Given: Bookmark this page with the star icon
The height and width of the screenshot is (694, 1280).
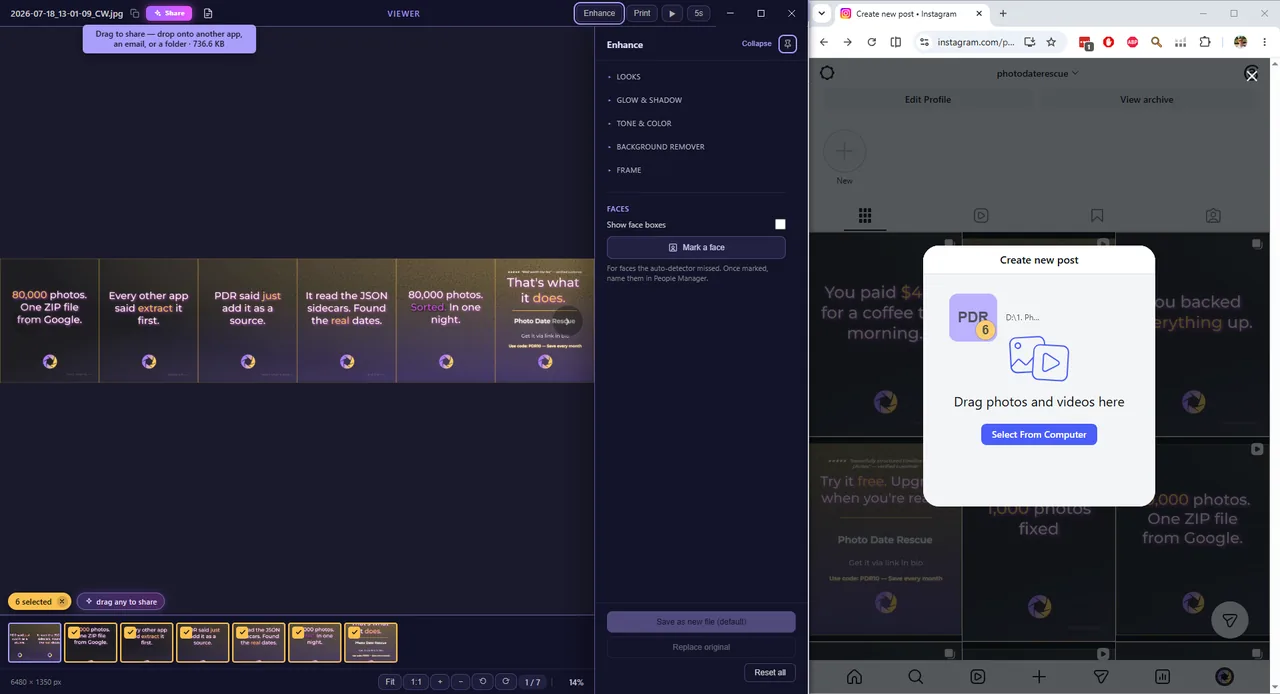Looking at the screenshot, I should tap(1051, 42).
